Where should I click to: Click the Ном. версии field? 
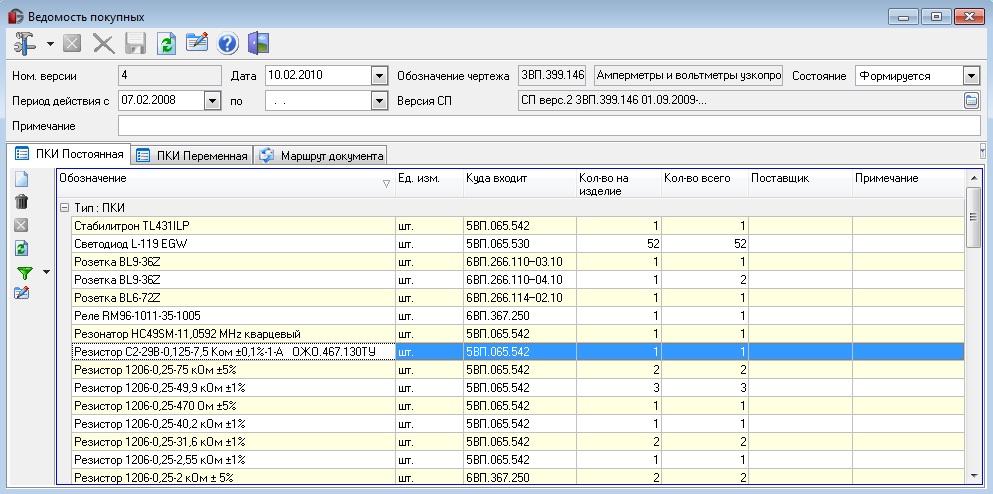click(x=170, y=75)
